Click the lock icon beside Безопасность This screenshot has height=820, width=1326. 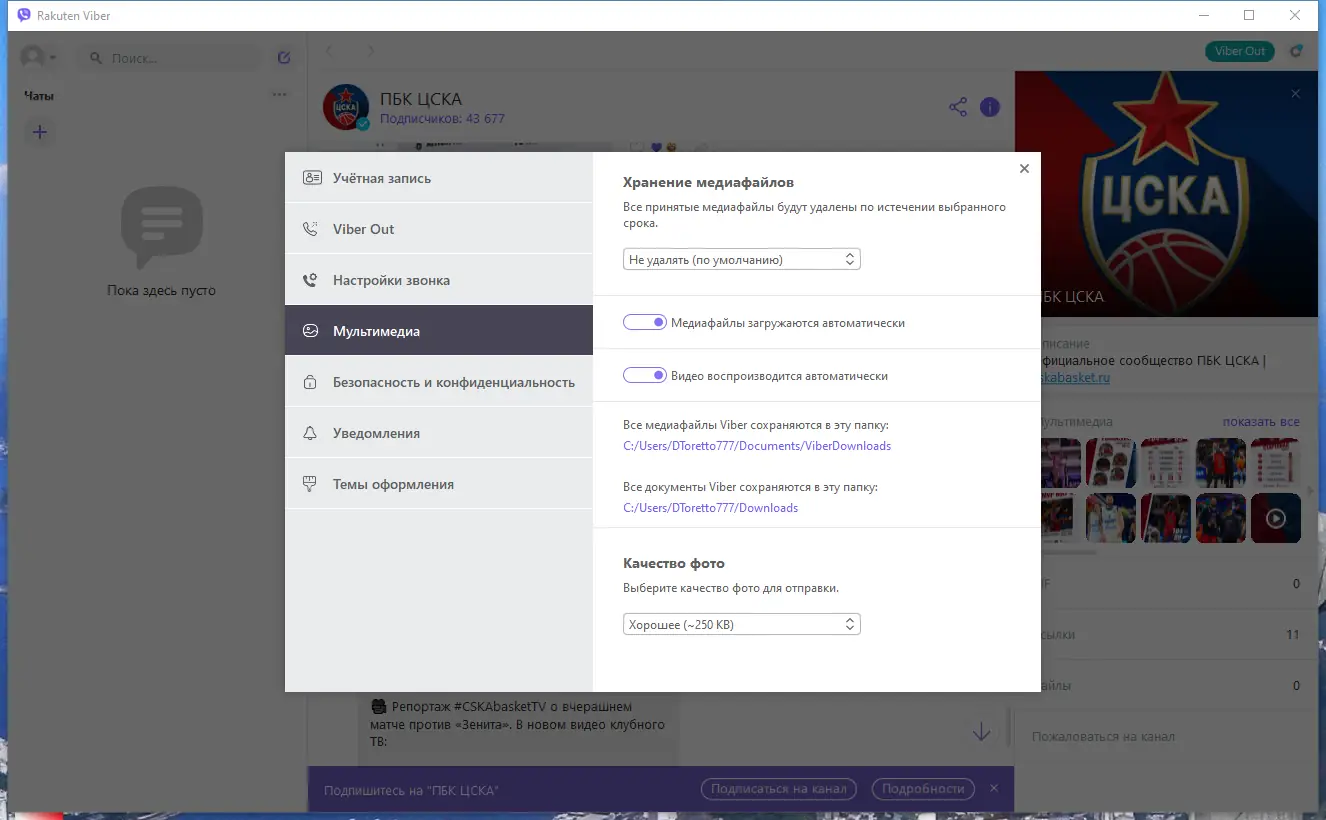pos(311,382)
